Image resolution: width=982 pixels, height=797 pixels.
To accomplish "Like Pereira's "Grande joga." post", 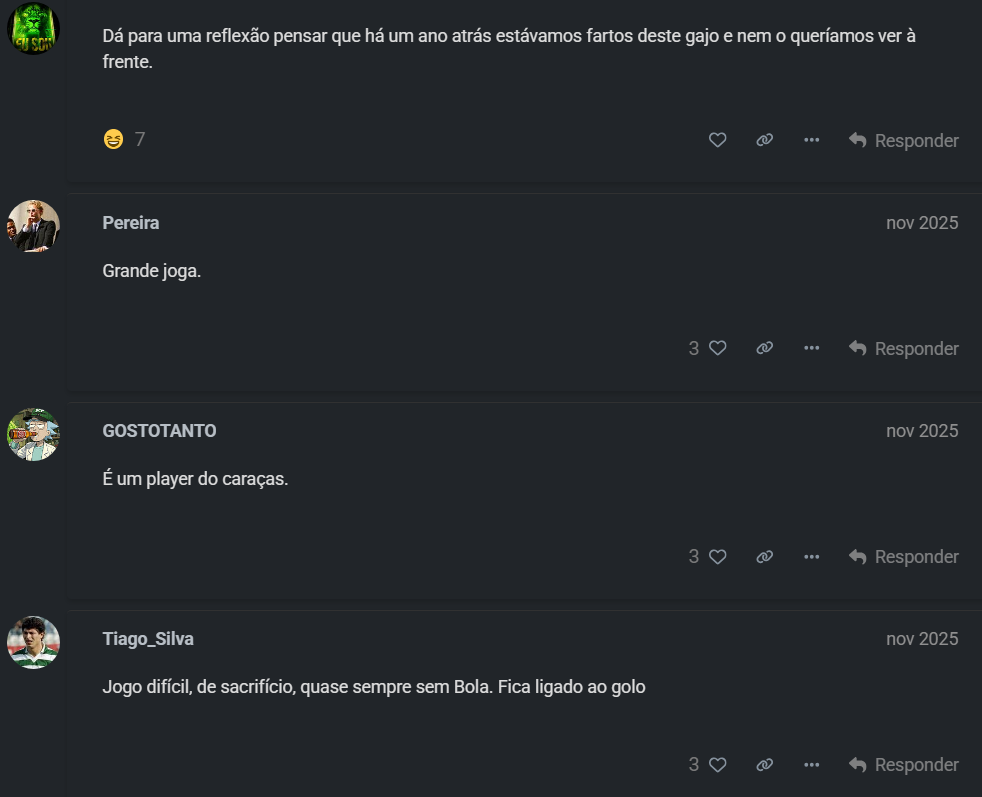I will click(x=717, y=348).
